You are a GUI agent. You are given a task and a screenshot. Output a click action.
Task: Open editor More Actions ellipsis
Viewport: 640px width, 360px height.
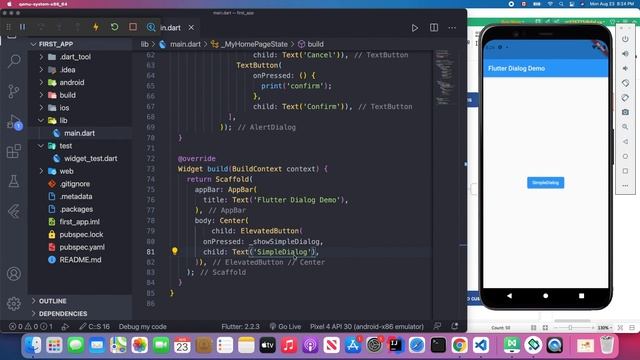pyautogui.click(x=452, y=28)
